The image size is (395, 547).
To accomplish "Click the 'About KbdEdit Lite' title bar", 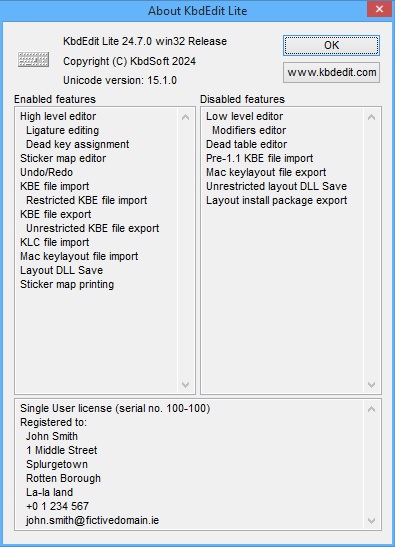I will click(198, 11).
